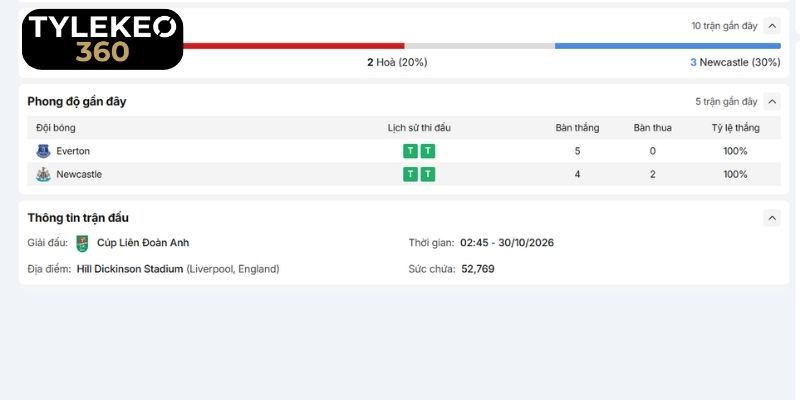Click the 'Đội bóng' column header
This screenshot has width=800, height=400.
(56, 128)
